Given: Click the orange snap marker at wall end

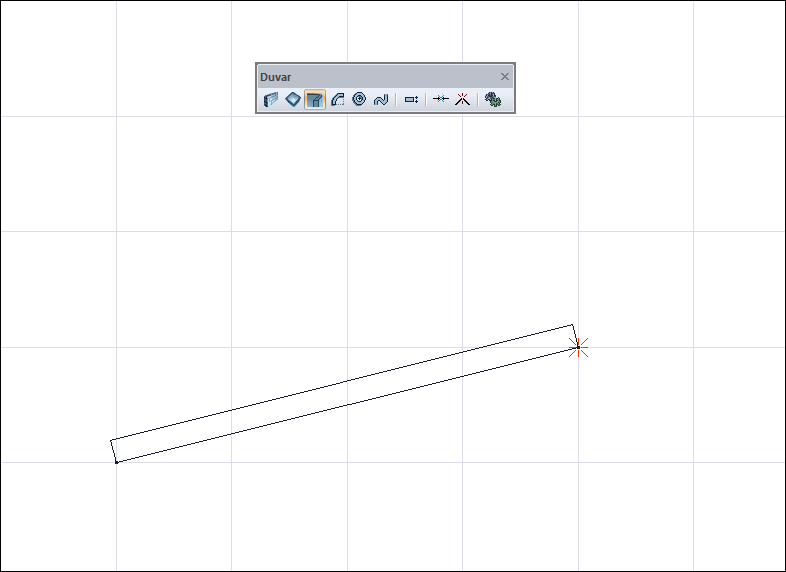Looking at the screenshot, I should click(x=578, y=347).
